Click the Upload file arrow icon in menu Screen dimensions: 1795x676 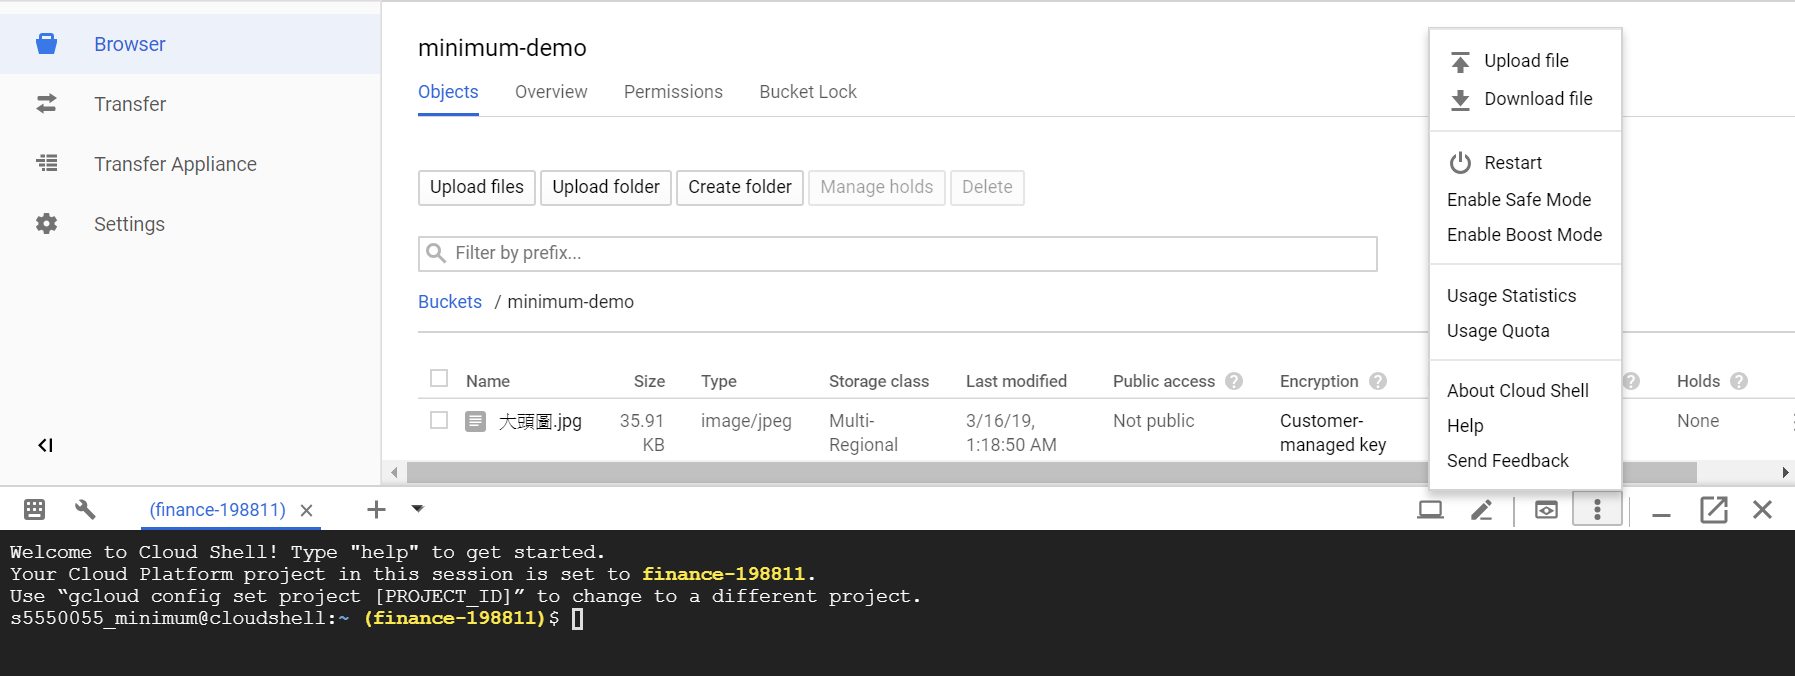click(1460, 62)
